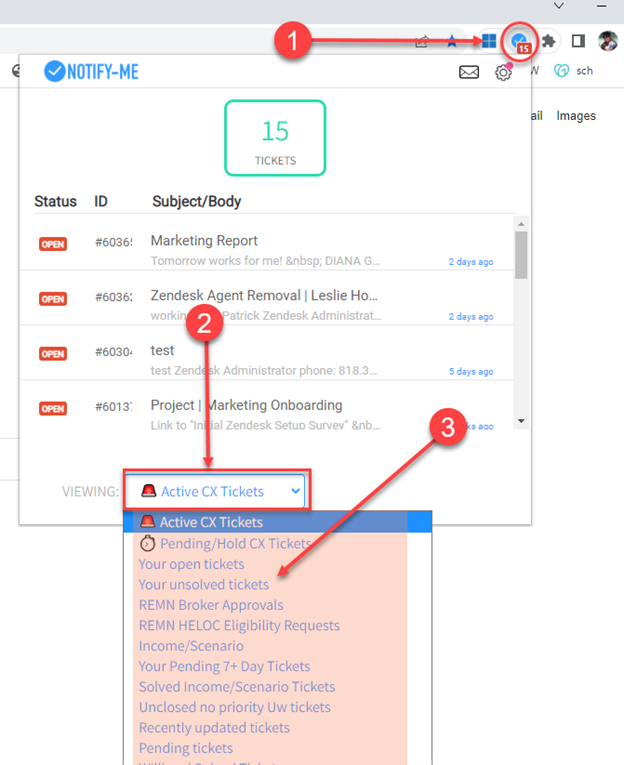
Task: Choose Unclosed no priority Uw tickets view
Action: point(278,707)
